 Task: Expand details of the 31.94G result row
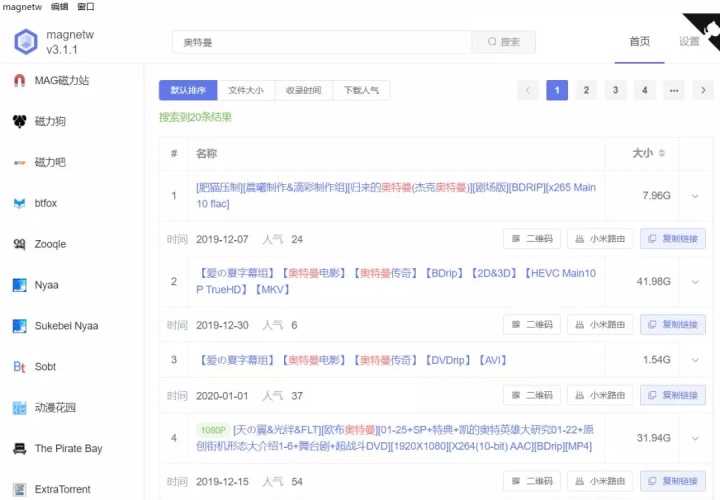click(x=695, y=438)
